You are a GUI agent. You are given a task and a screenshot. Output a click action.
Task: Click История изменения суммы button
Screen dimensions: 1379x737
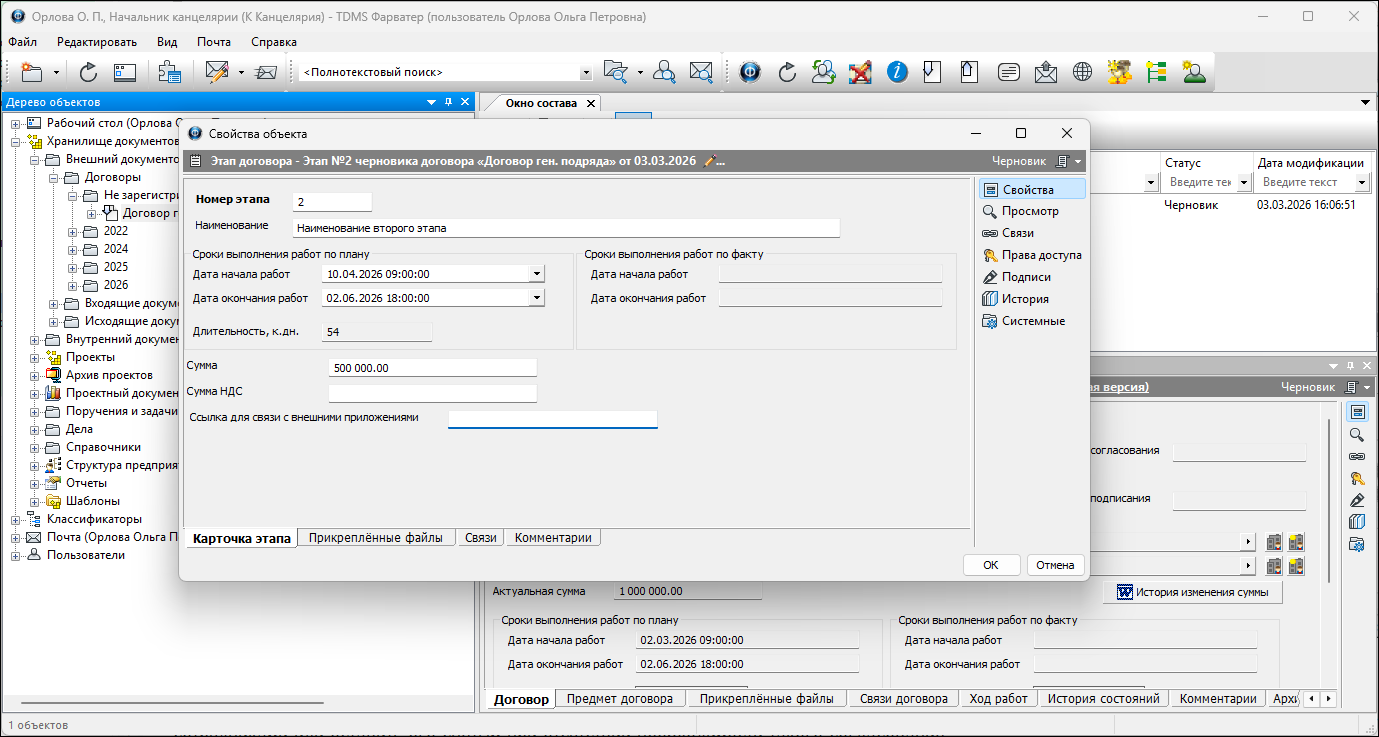(x=1193, y=592)
